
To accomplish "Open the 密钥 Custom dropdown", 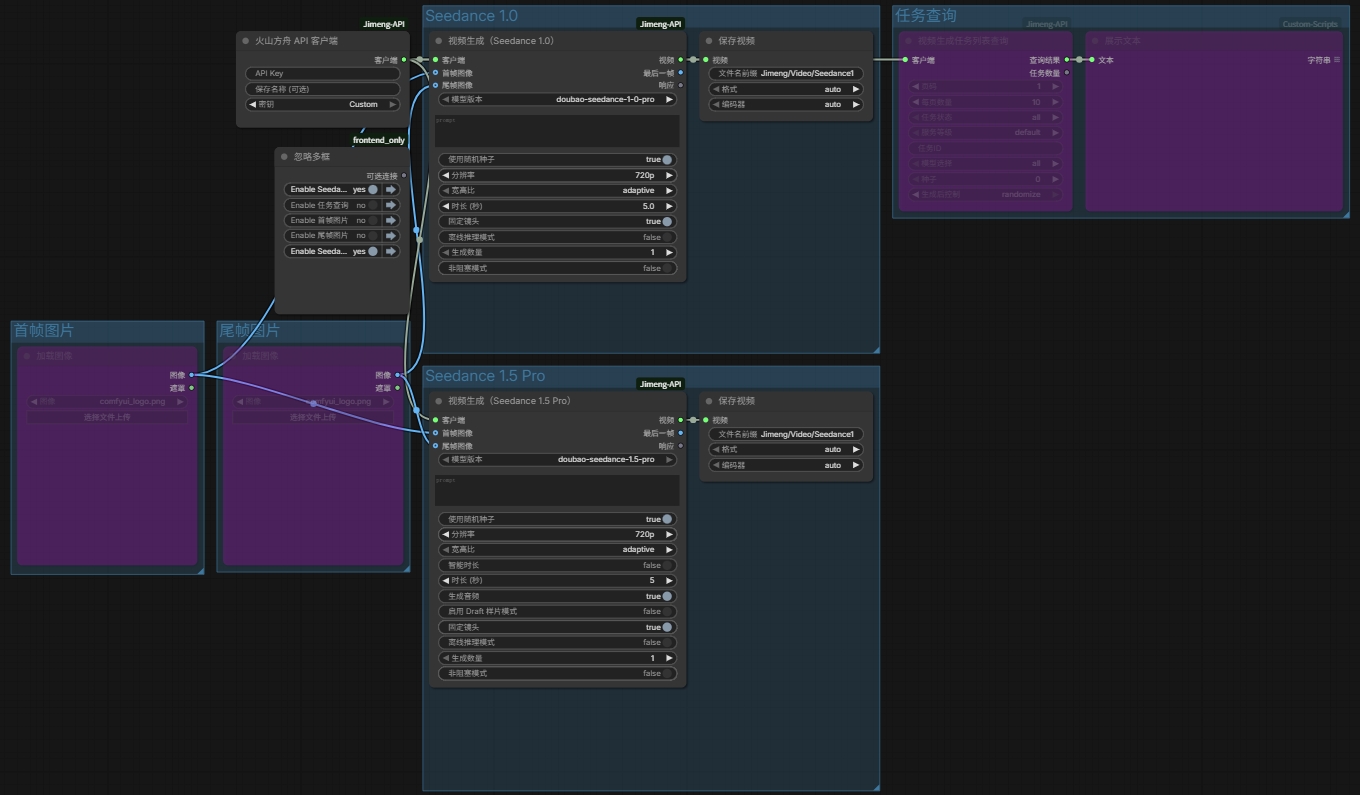I will [x=322, y=104].
